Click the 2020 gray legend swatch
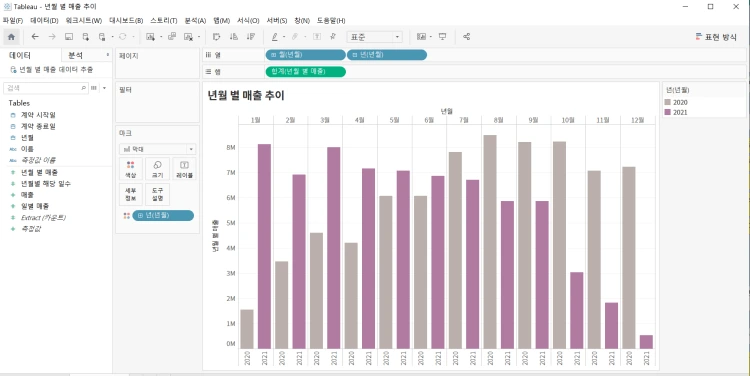The image size is (750, 376). pos(668,102)
